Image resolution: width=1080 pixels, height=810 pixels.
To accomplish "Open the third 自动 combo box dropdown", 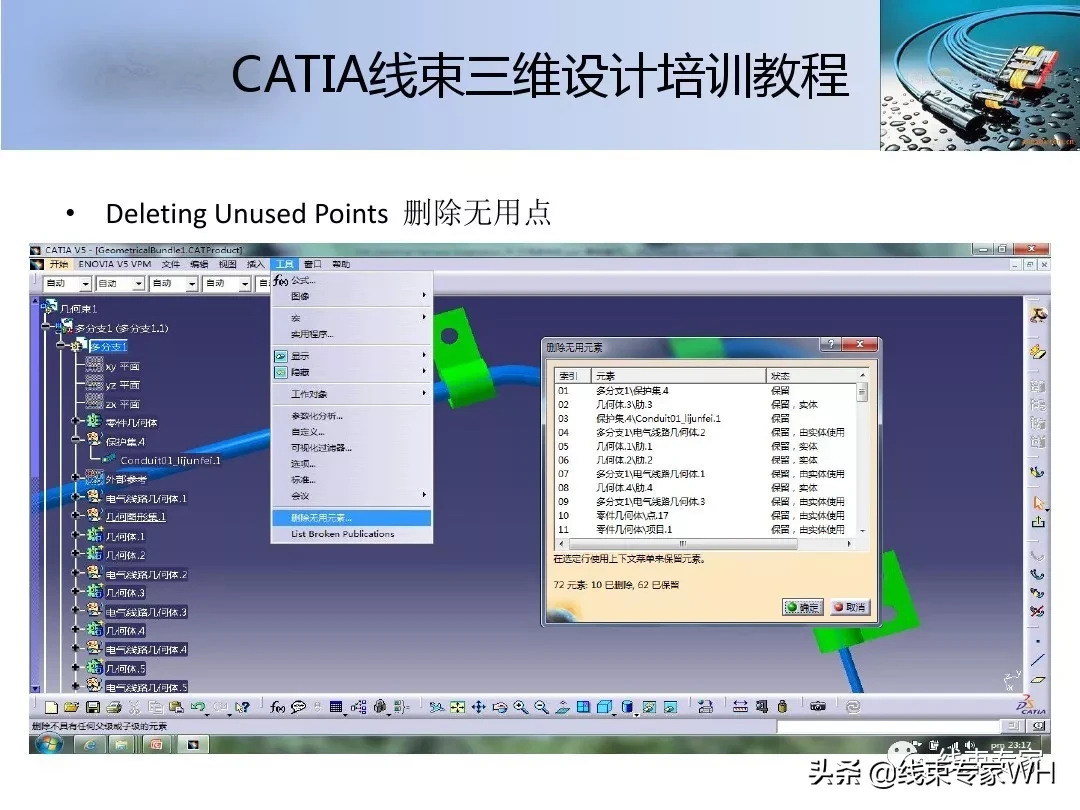I will (192, 284).
